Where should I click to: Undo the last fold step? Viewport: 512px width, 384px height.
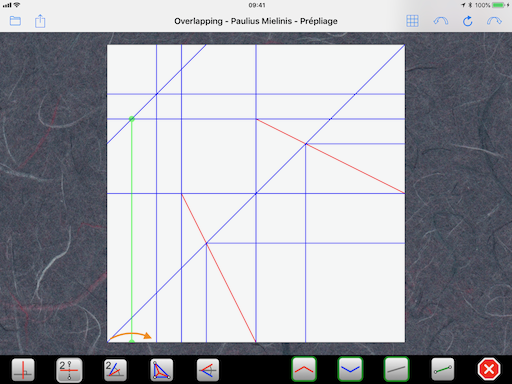[441, 21]
